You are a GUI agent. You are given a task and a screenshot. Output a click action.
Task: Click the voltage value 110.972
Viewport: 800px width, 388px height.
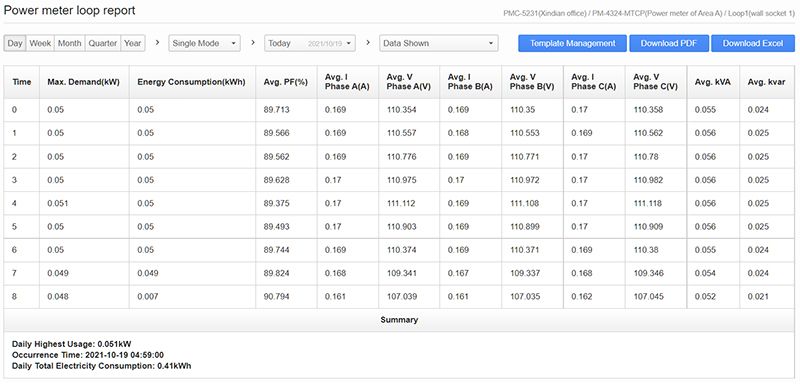pos(524,180)
